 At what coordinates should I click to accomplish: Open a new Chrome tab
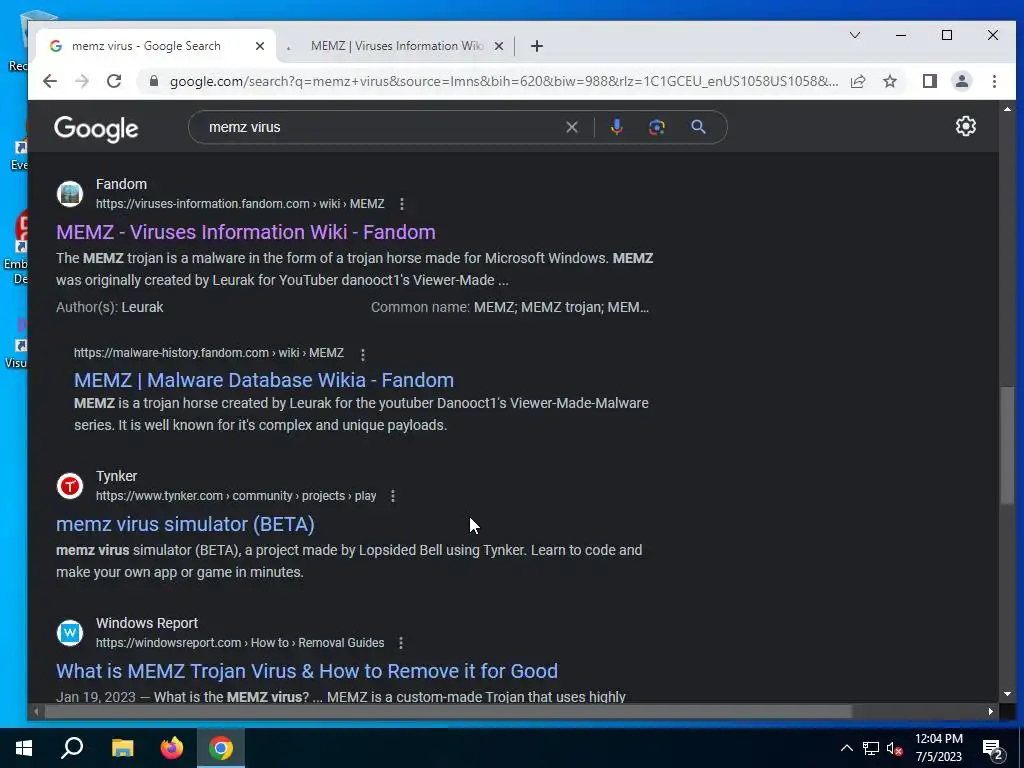[x=536, y=46]
